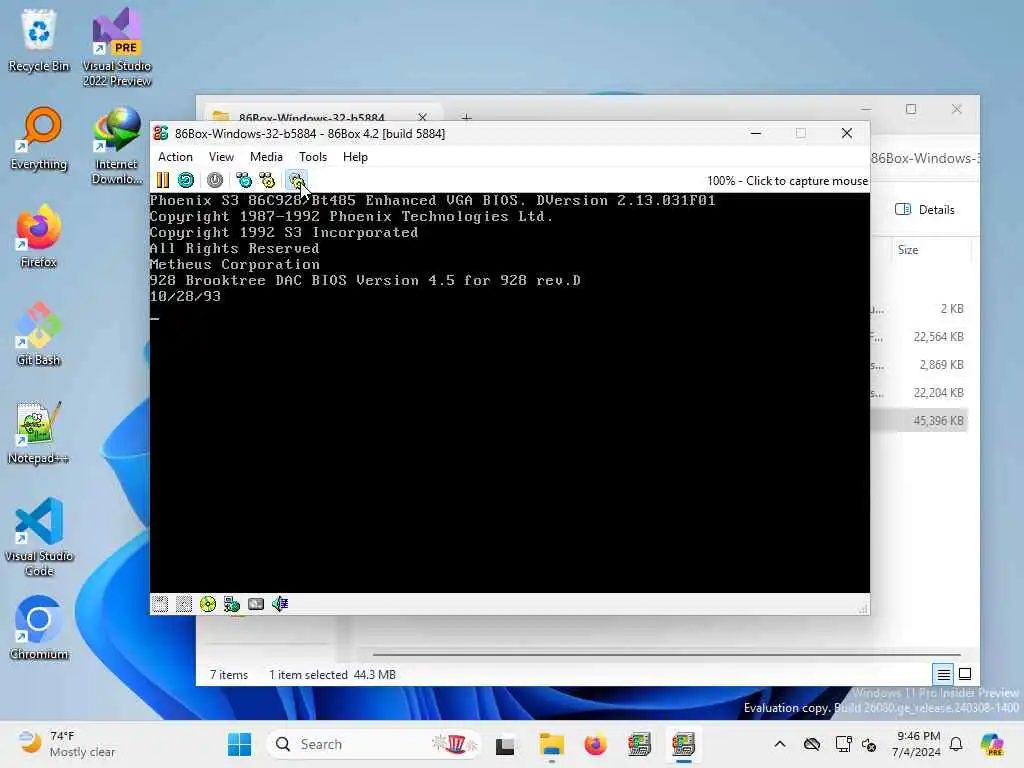Screen dimensions: 1024x768
Task: Select Notepad++ desktop shortcut
Action: pyautogui.click(x=39, y=432)
